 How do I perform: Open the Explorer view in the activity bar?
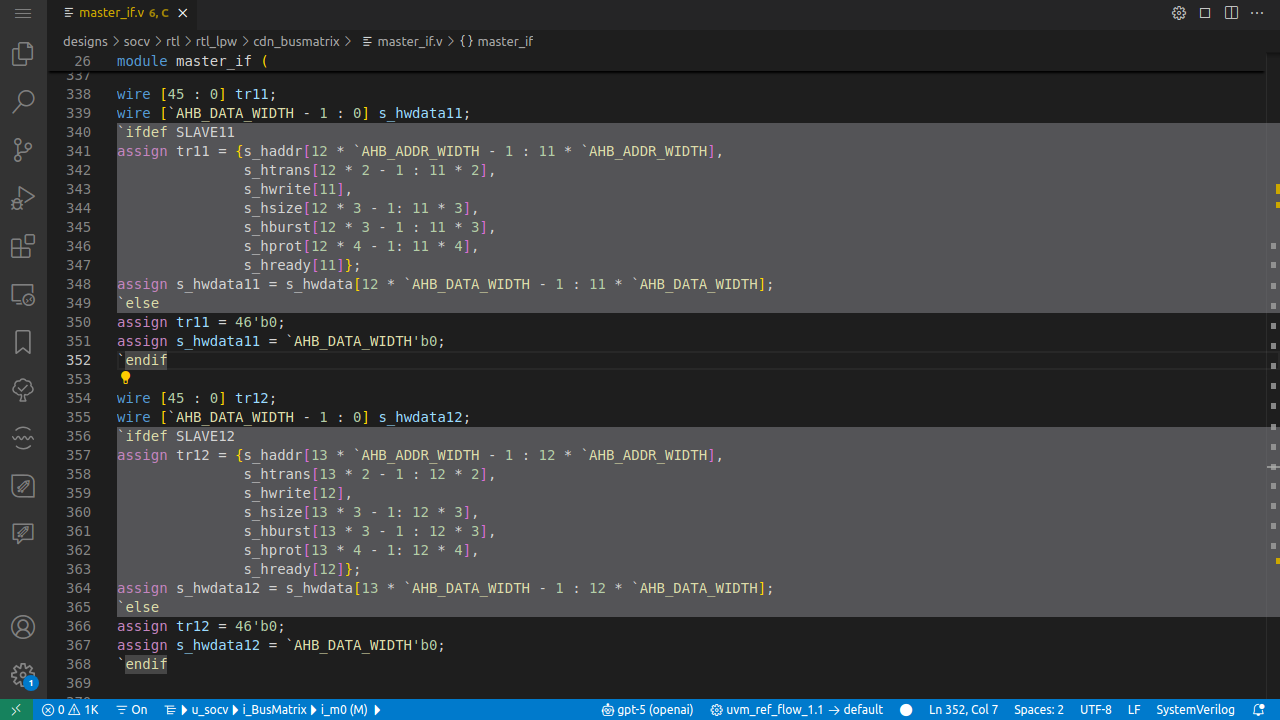22,53
